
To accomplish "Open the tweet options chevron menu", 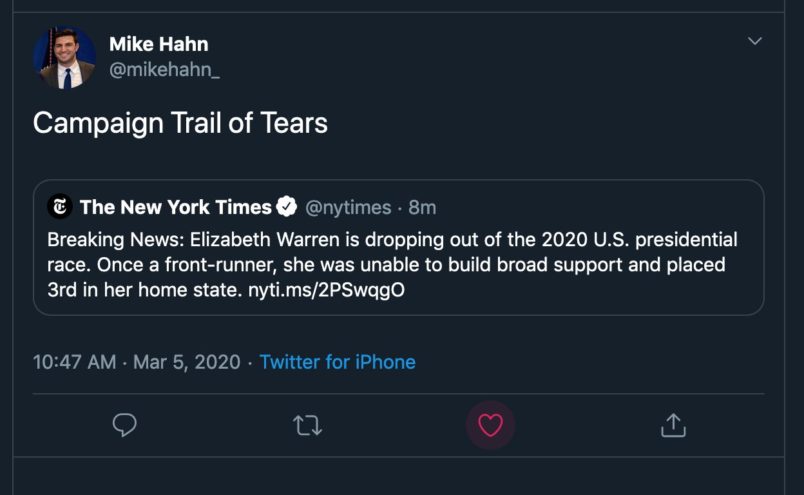I will point(755,41).
